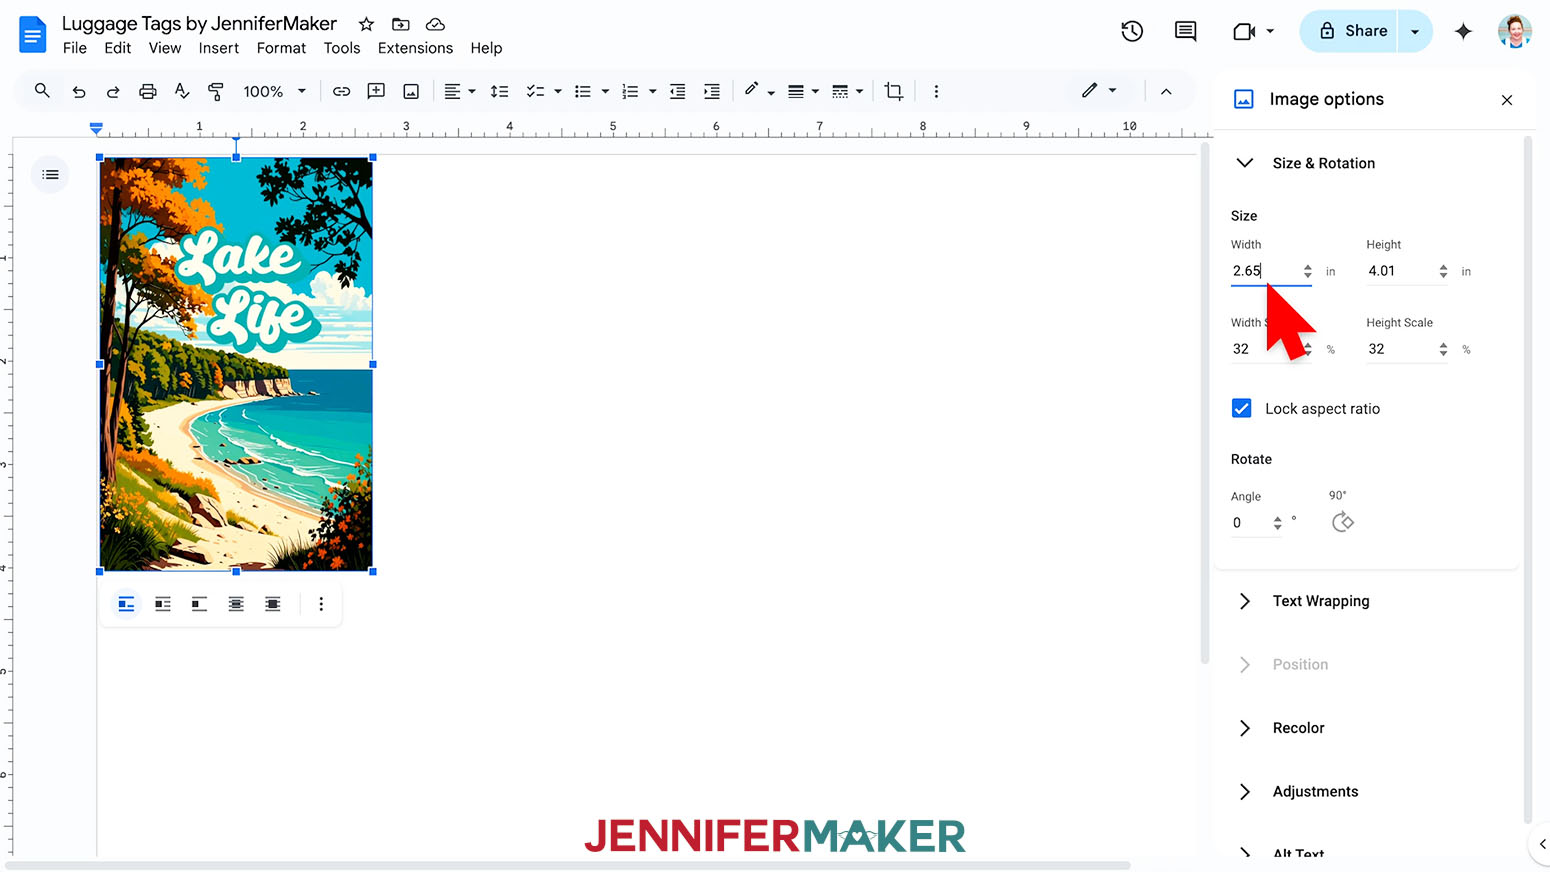1550x872 pixels.
Task: Show all comments icon
Action: click(1185, 31)
